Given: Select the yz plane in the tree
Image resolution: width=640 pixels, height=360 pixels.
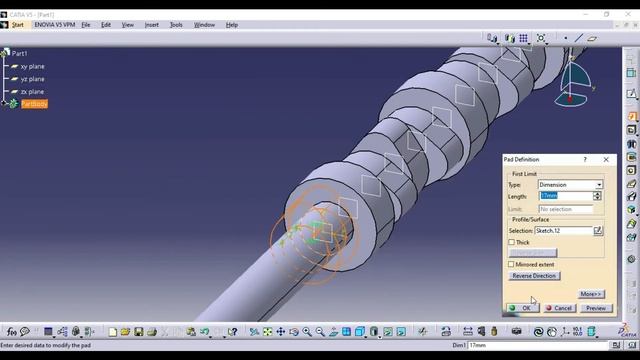Looking at the screenshot, I should (x=32, y=79).
